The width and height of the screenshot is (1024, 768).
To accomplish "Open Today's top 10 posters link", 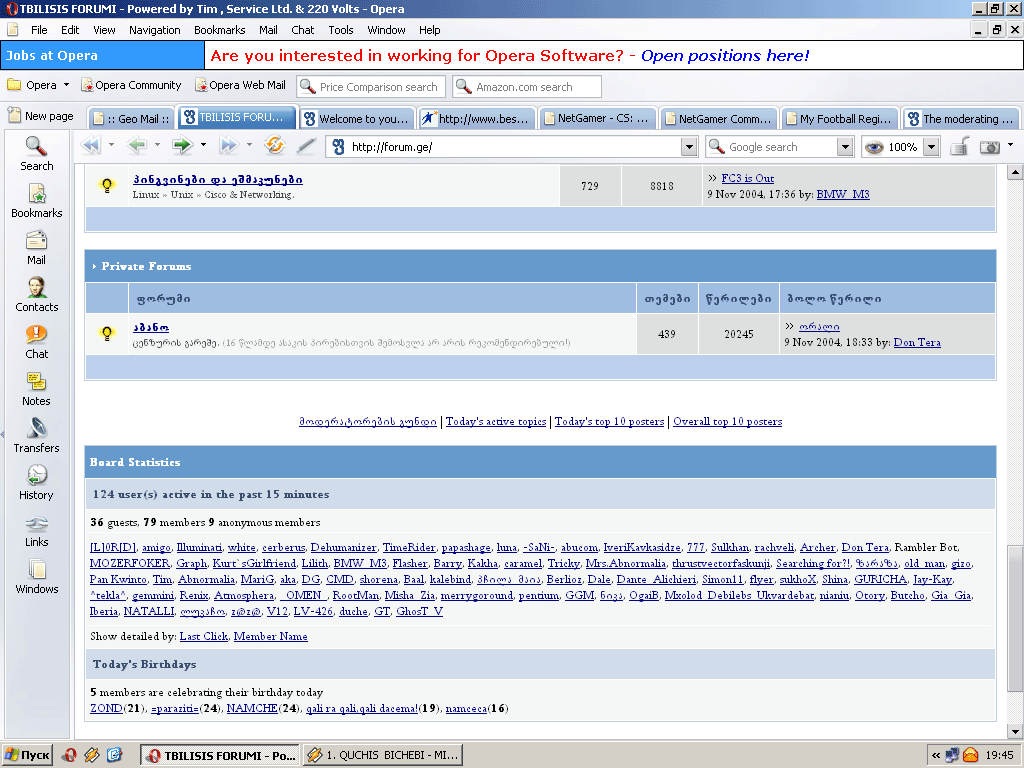I will tap(609, 422).
